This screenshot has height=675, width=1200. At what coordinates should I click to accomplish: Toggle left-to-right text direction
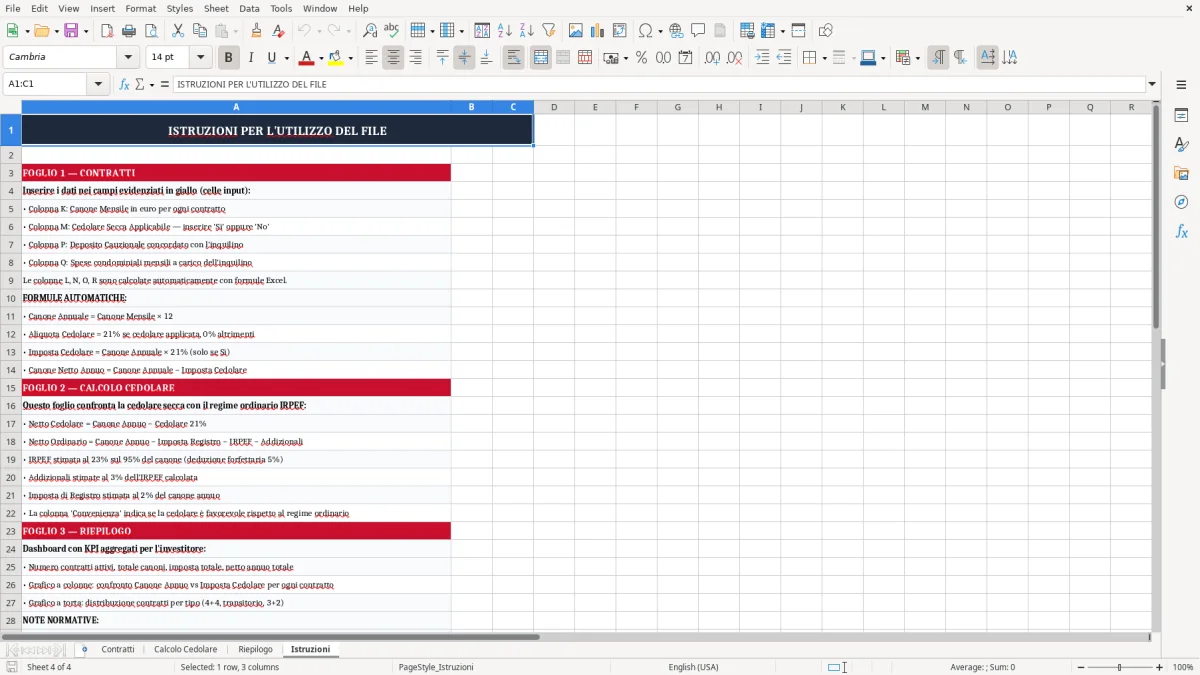click(938, 58)
